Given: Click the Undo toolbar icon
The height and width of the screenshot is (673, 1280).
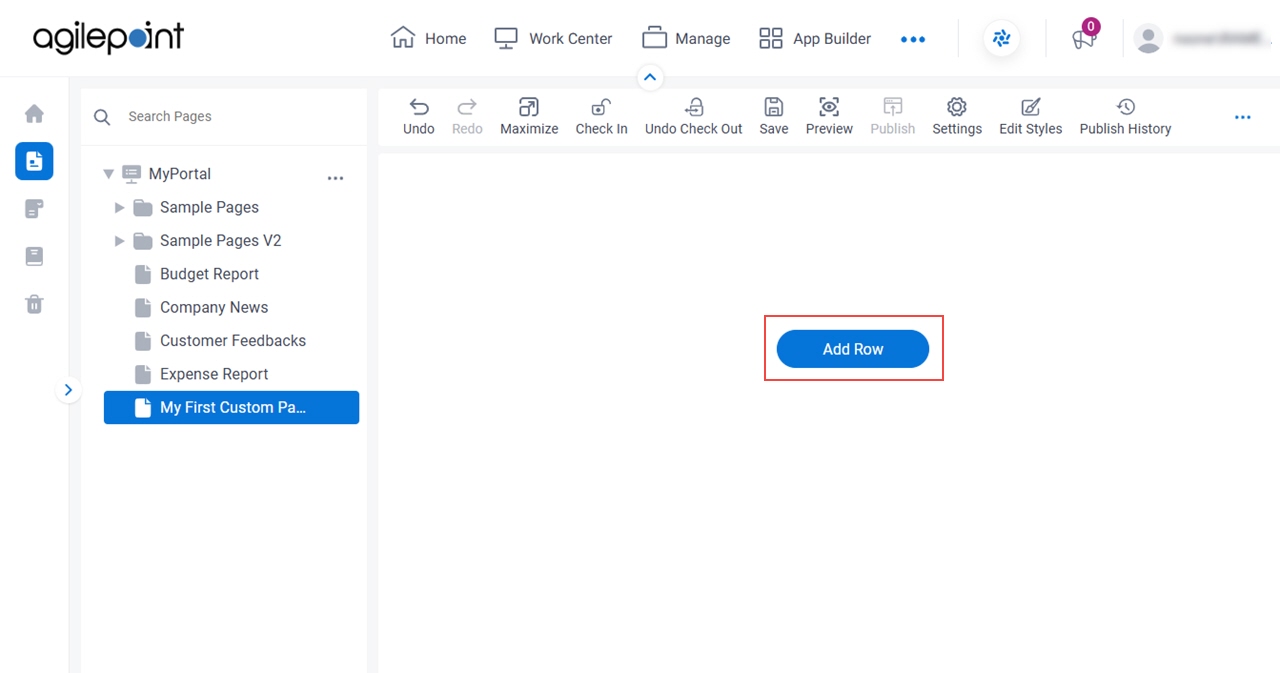Looking at the screenshot, I should point(419,107).
